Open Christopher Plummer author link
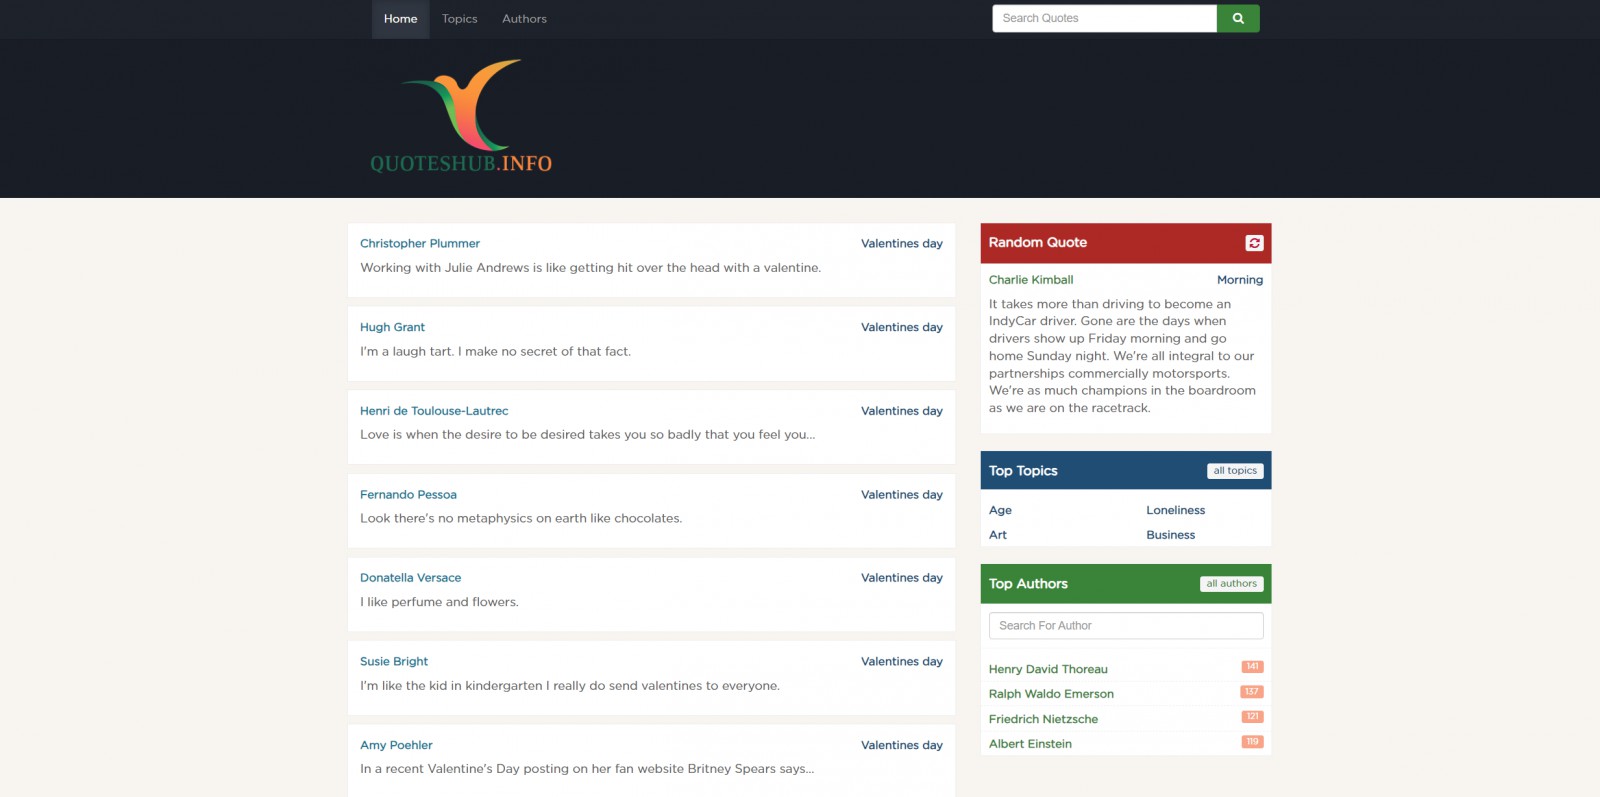The image size is (1600, 797). (x=420, y=244)
